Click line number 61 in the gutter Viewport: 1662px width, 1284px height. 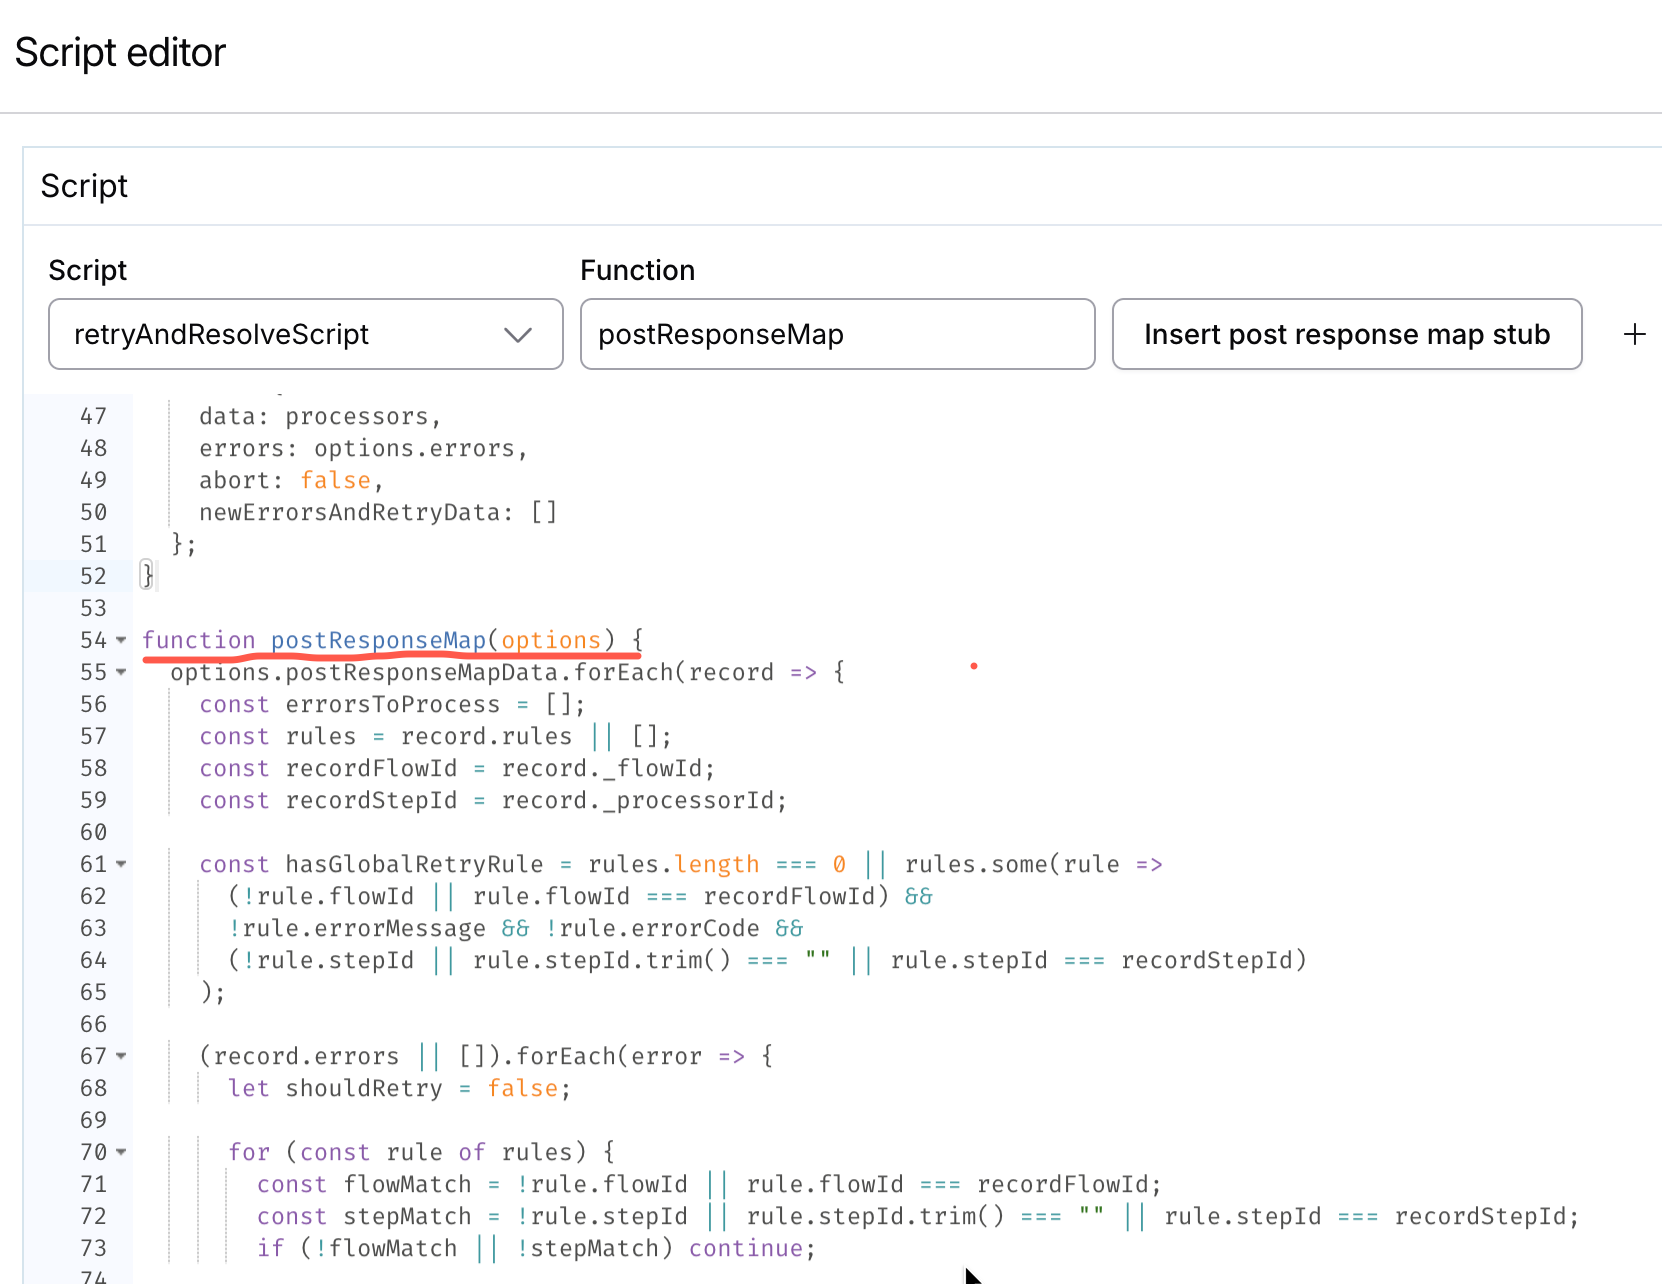(93, 864)
